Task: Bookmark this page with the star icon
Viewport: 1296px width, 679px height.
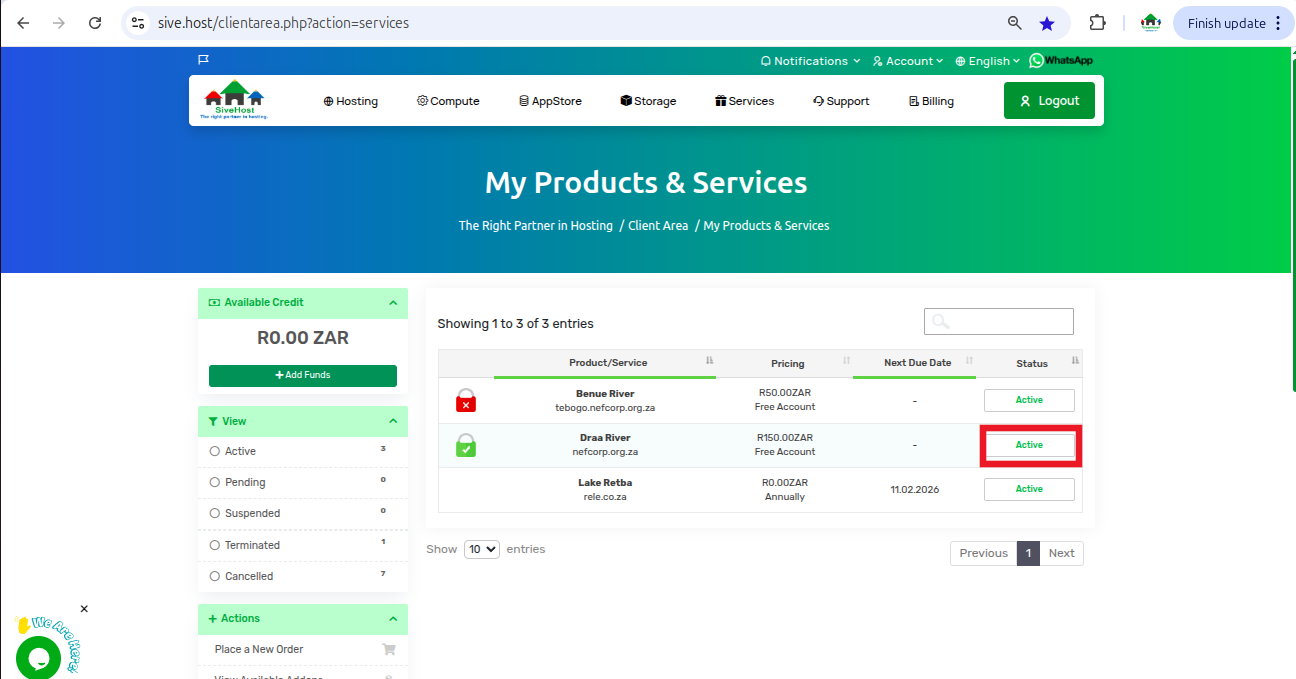Action: click(x=1046, y=23)
